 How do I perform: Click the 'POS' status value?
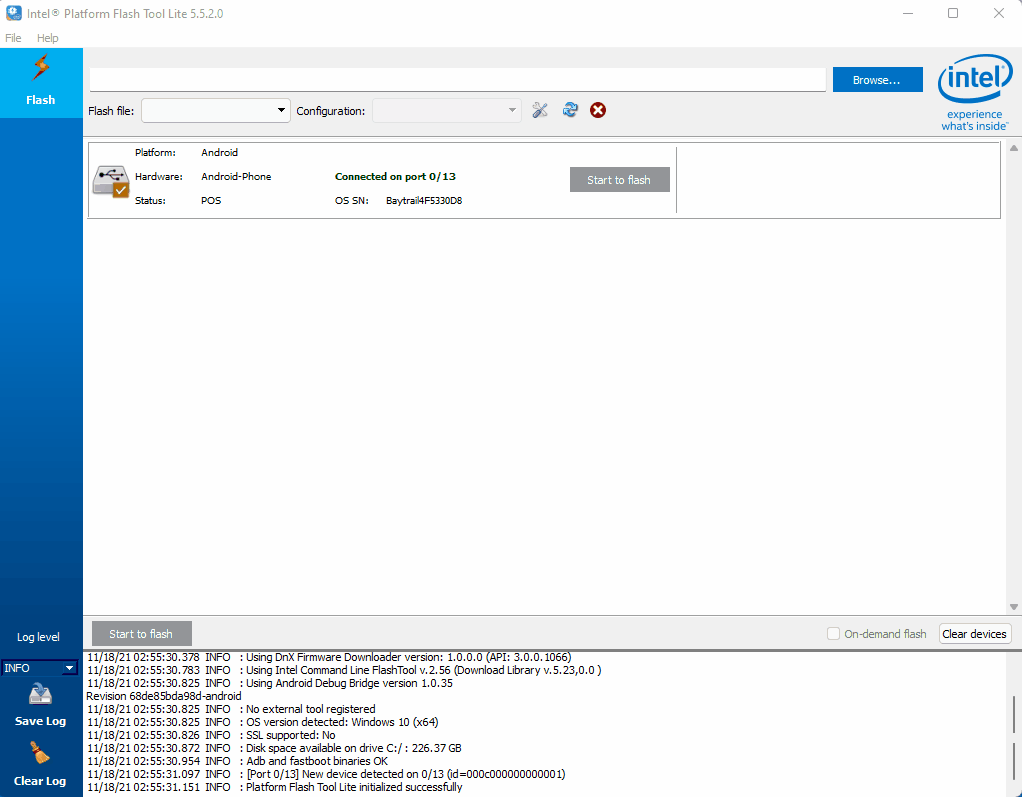tap(211, 201)
